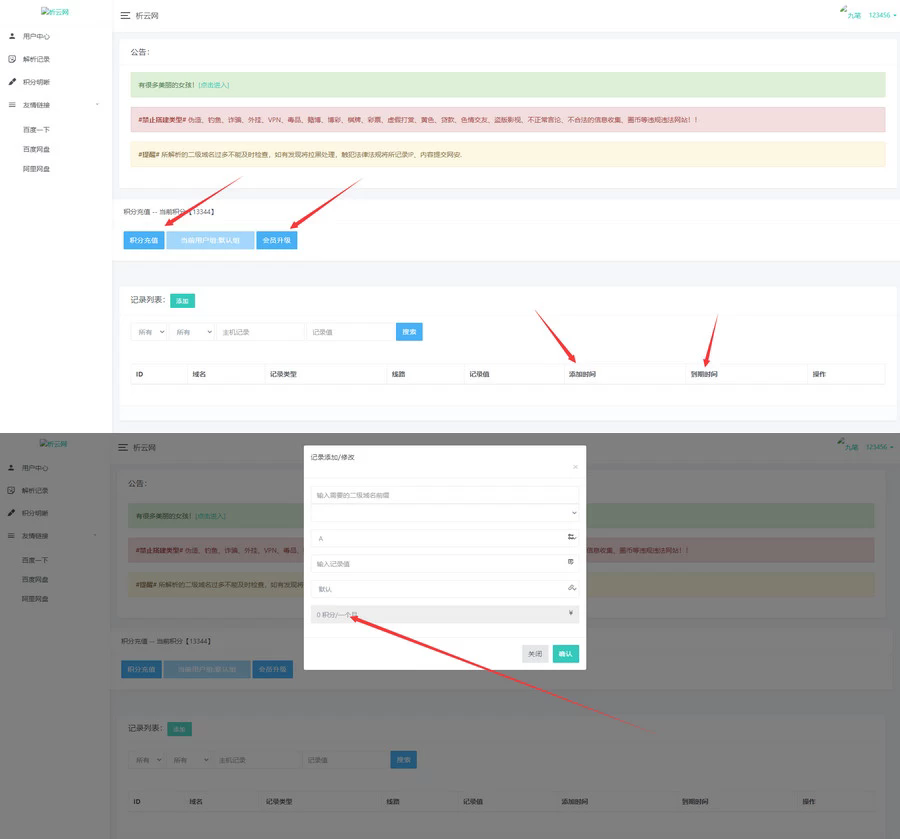Close the 记录添加/修改 dialog with the X icon
The width and height of the screenshot is (900, 839).
click(x=574, y=467)
